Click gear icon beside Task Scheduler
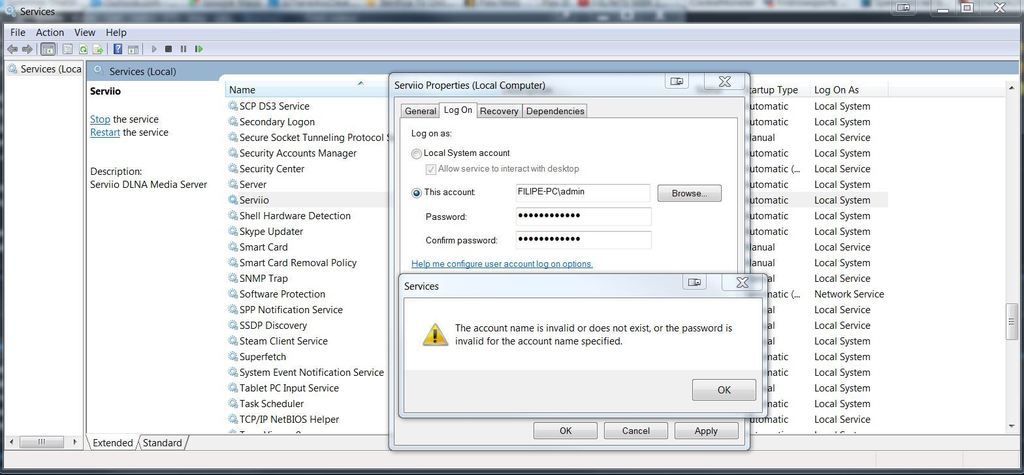This screenshot has height=475, width=1024. pyautogui.click(x=233, y=404)
